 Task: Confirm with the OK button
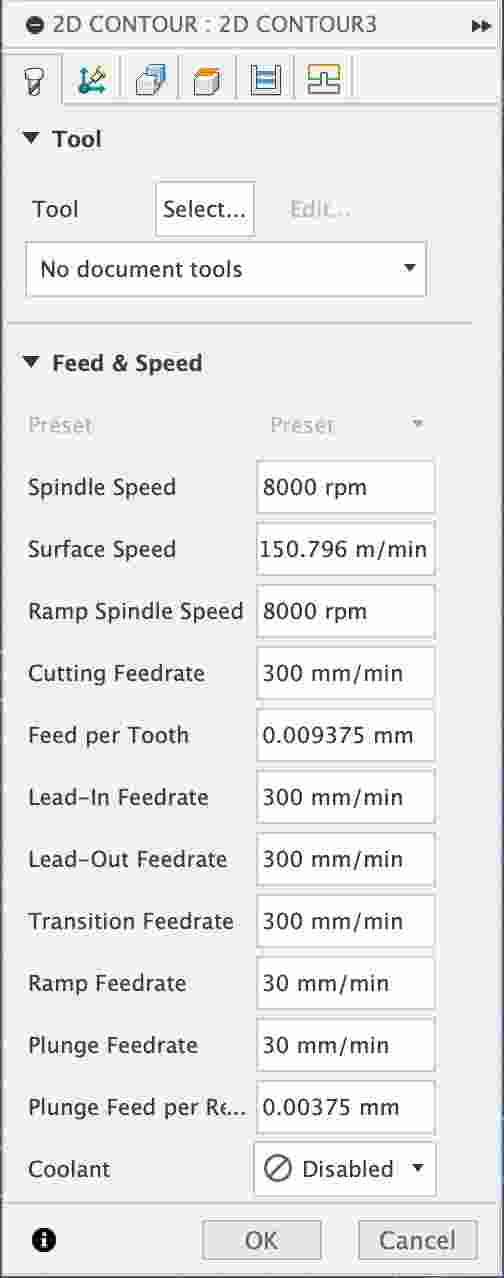click(x=262, y=1240)
